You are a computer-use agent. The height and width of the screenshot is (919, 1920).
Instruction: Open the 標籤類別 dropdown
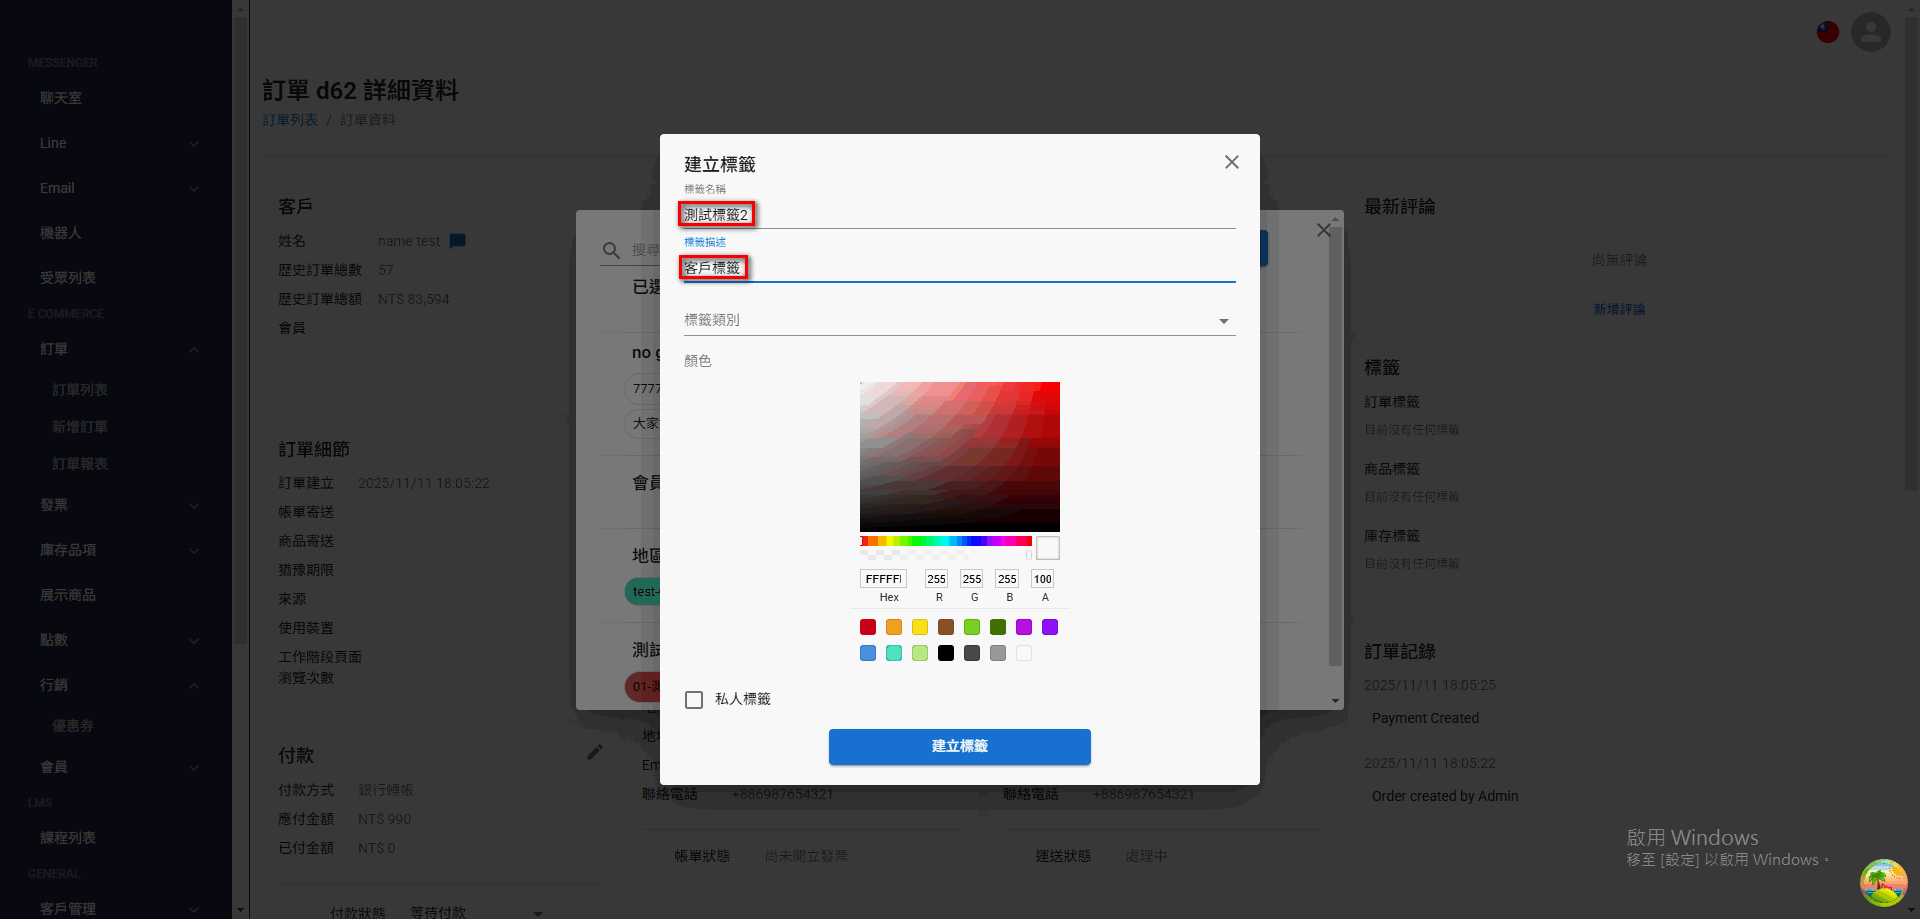[960, 320]
